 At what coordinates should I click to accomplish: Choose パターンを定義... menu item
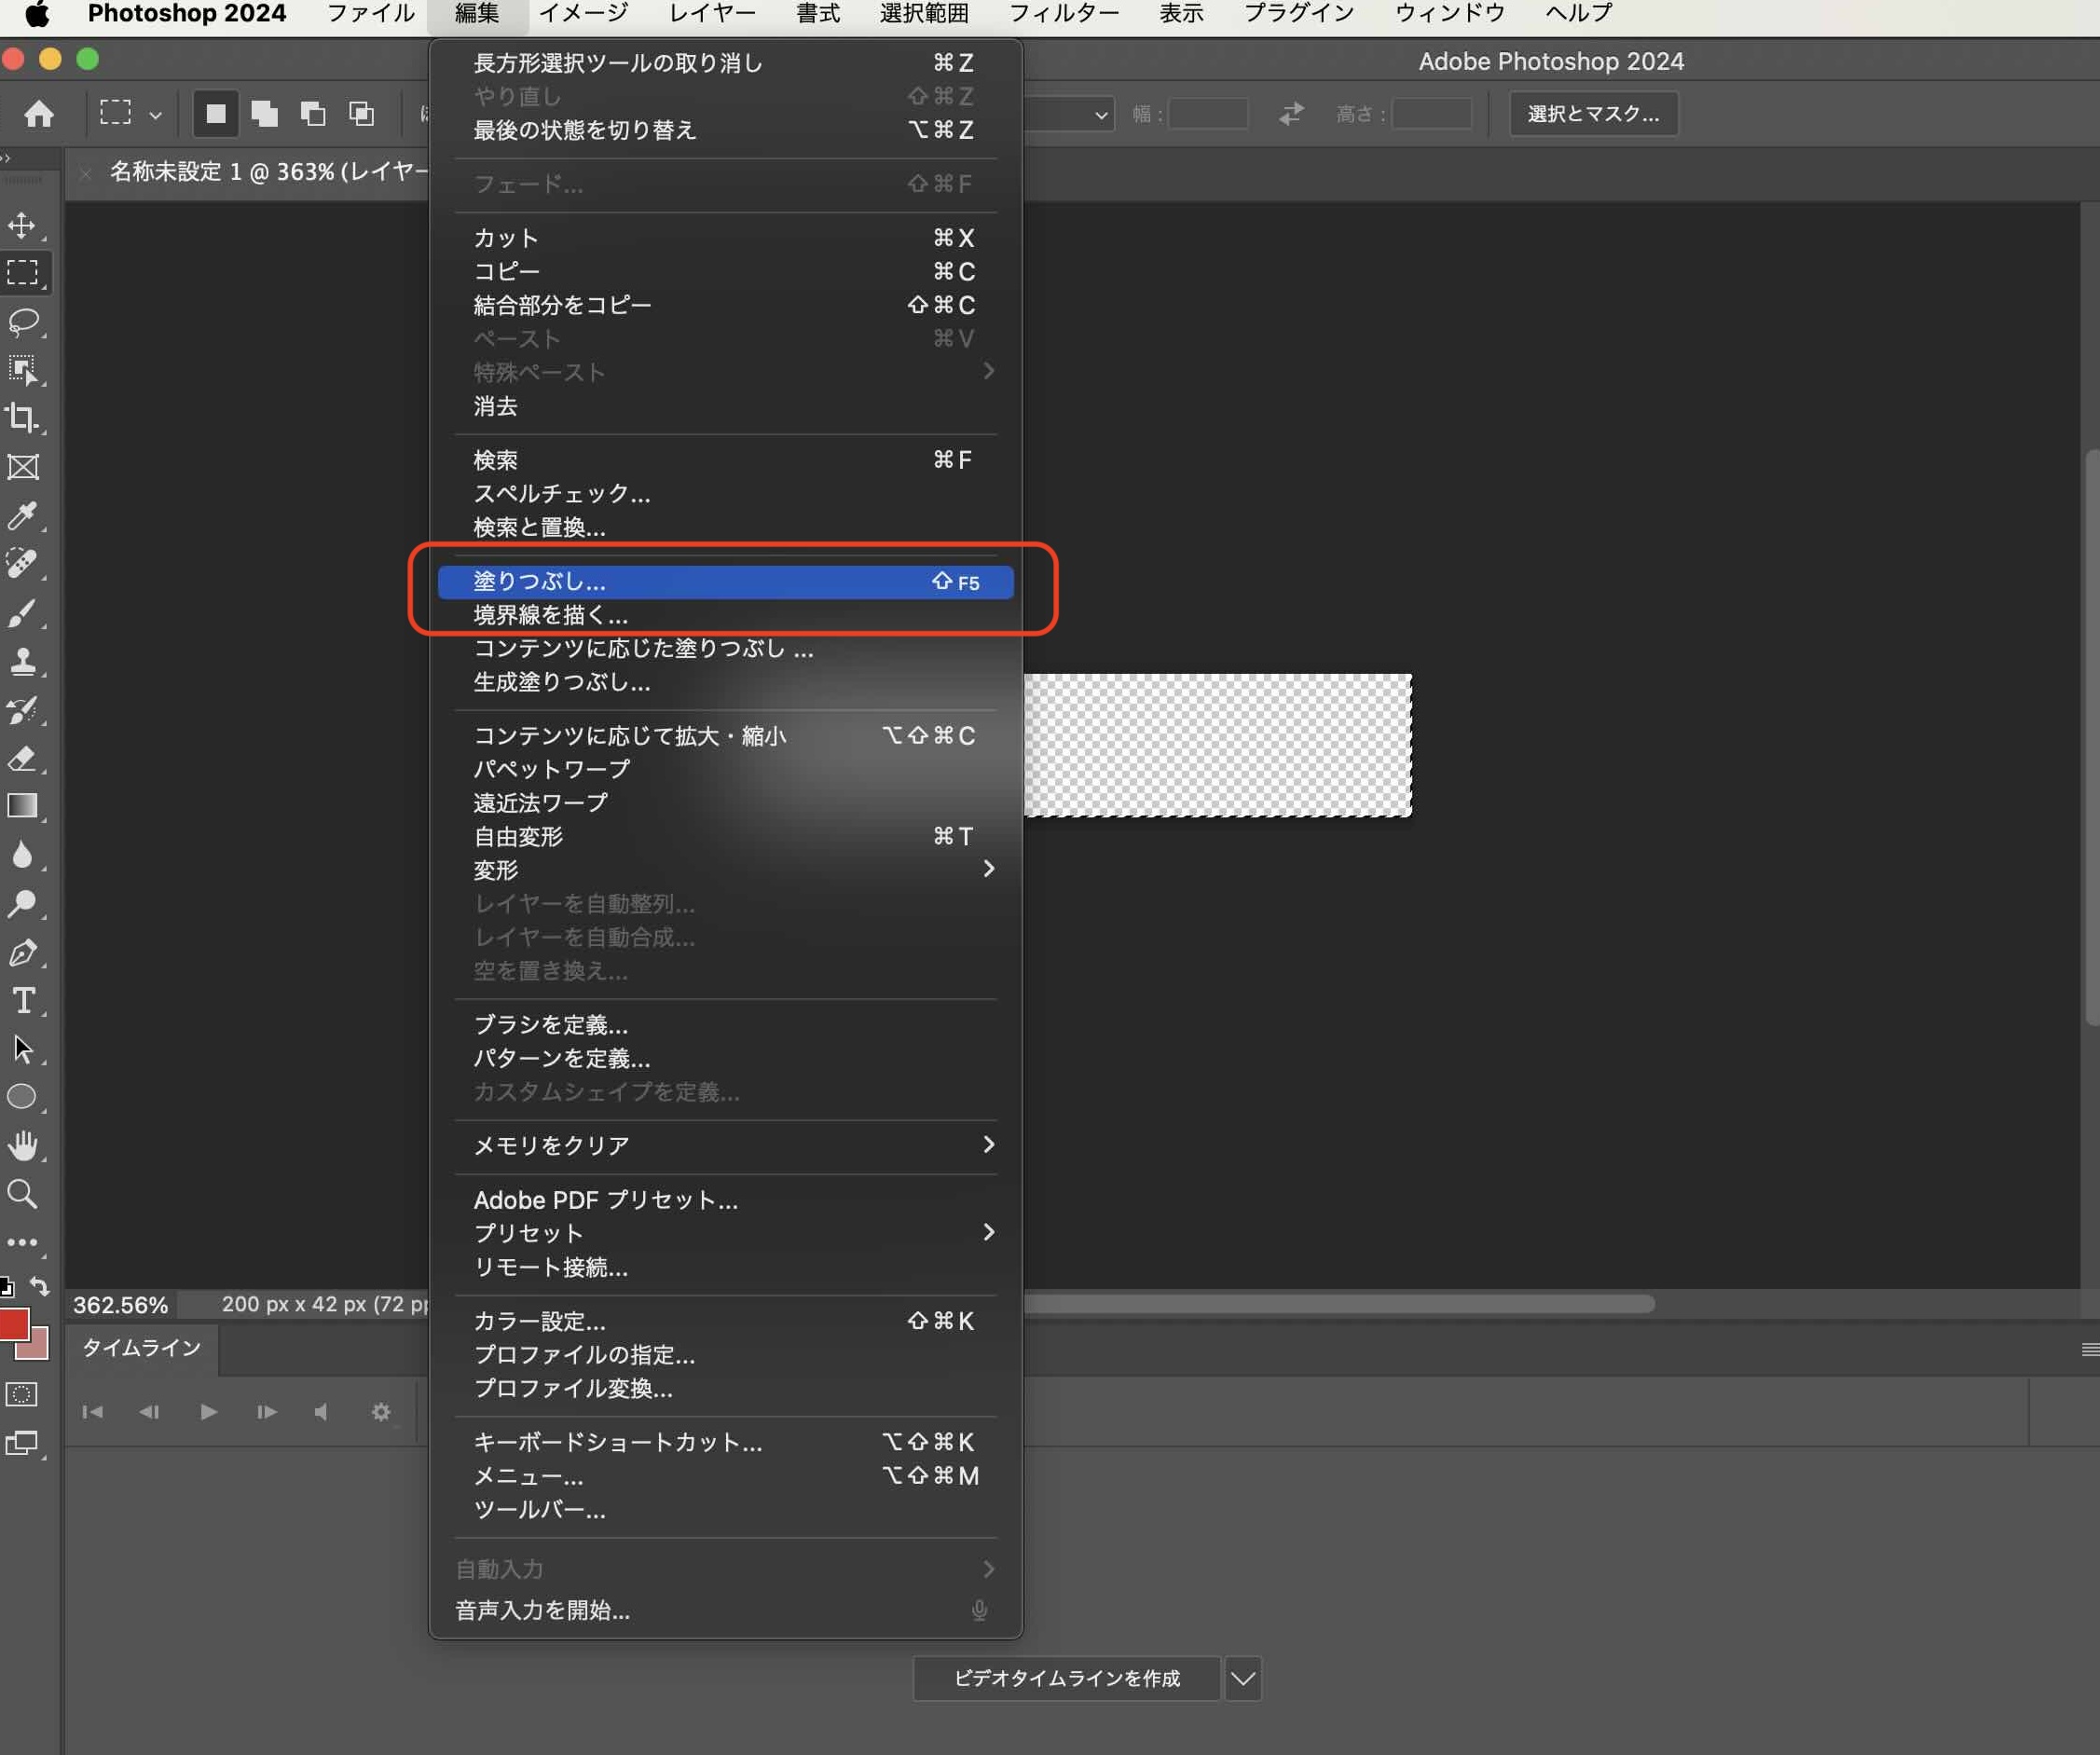[725, 1059]
